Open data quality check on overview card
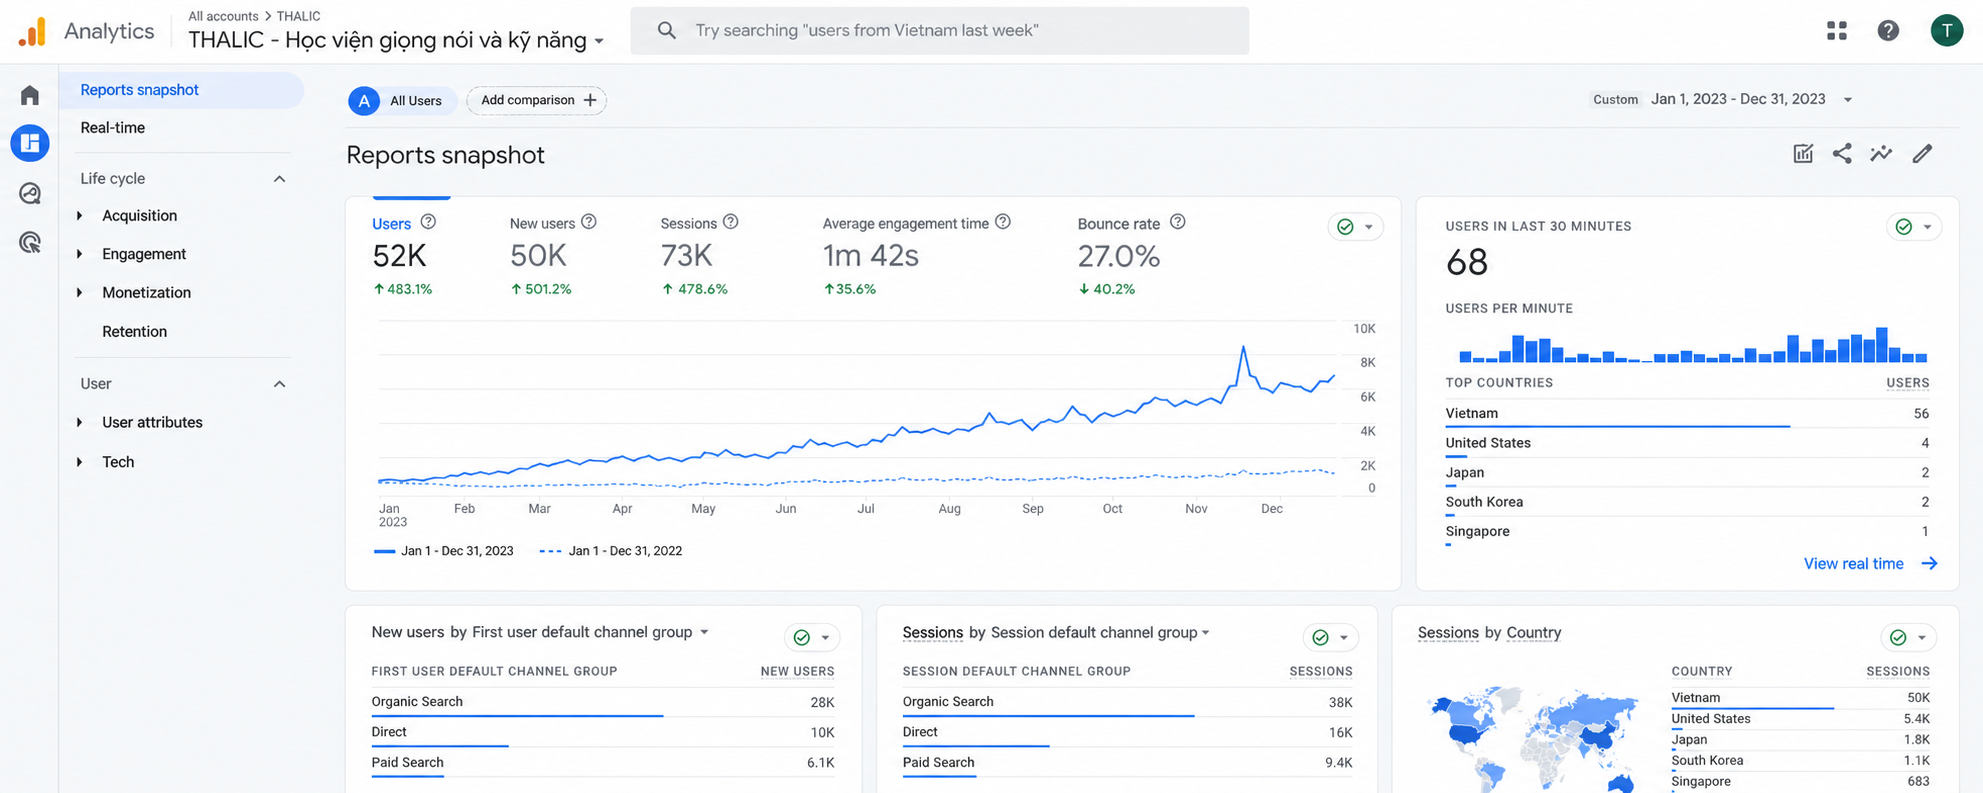Viewport: 1983px width, 793px height. coord(1355,227)
